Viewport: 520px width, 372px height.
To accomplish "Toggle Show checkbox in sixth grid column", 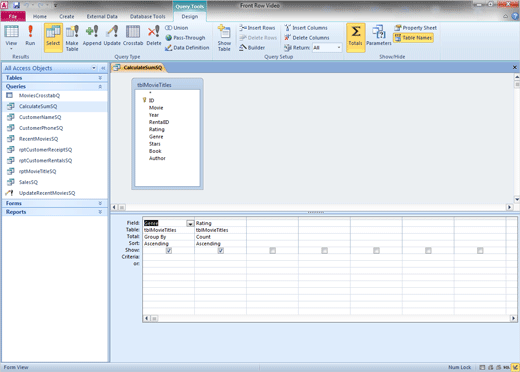I will pos(428,250).
